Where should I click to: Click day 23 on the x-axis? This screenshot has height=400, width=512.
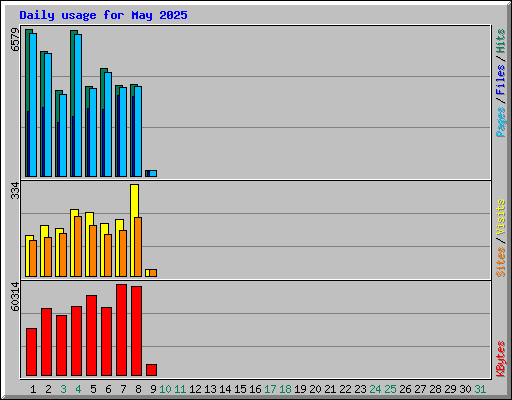[360, 389]
